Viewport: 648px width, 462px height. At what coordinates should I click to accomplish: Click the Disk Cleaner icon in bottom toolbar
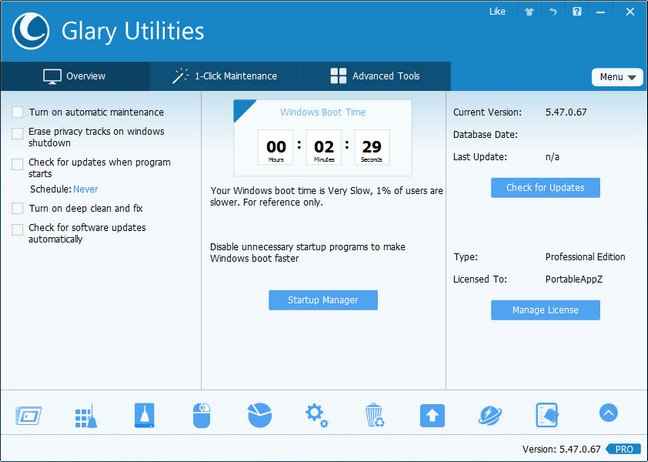[144, 415]
